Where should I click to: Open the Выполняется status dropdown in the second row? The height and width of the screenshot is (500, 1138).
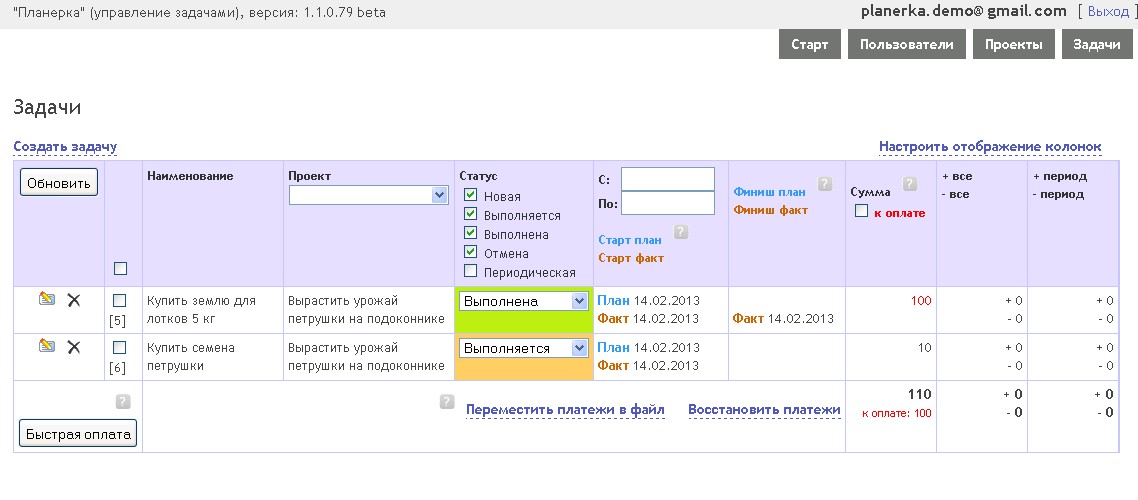[524, 348]
